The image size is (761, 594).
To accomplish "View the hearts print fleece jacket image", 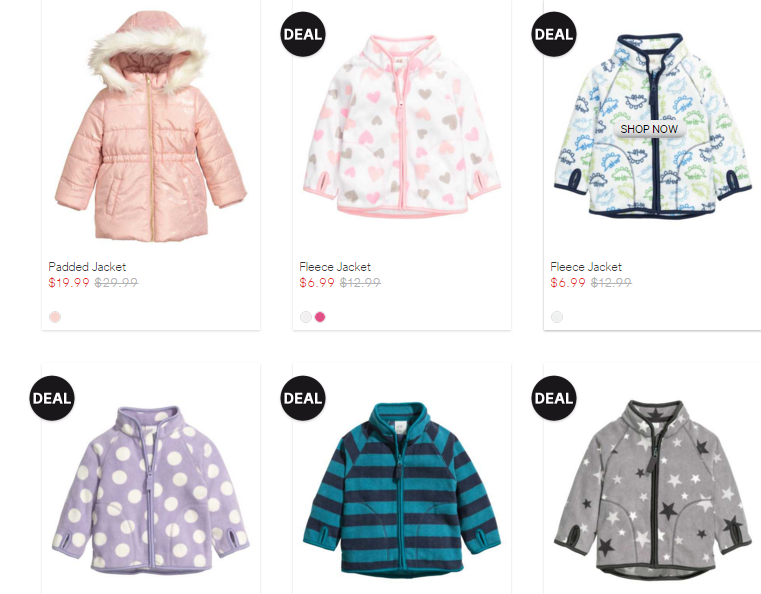I will (402, 126).
